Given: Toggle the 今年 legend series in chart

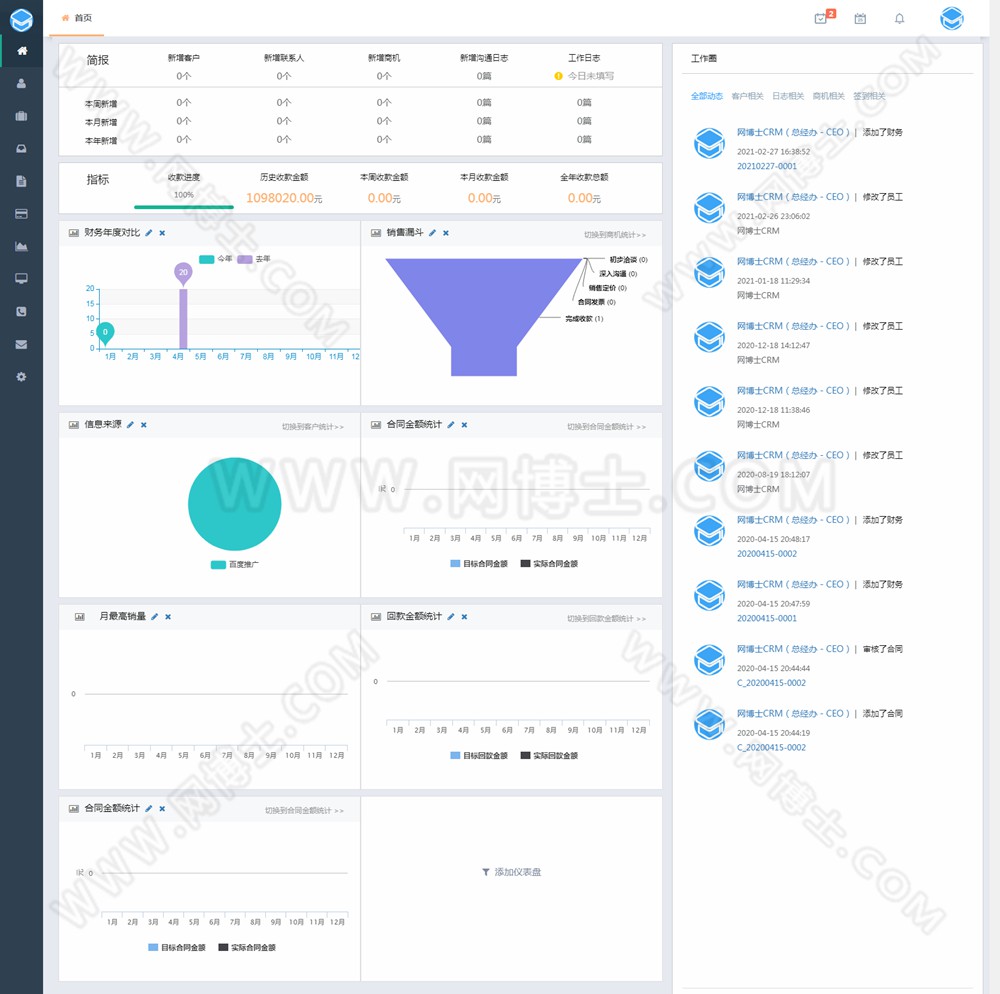Looking at the screenshot, I should 216,259.
